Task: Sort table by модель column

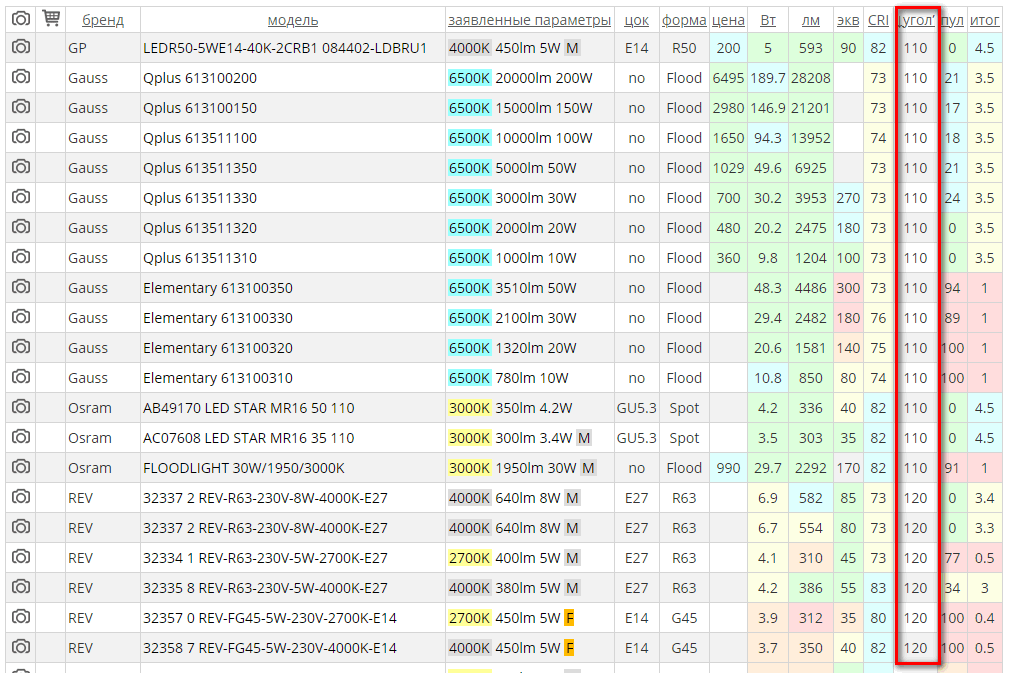Action: [x=293, y=21]
